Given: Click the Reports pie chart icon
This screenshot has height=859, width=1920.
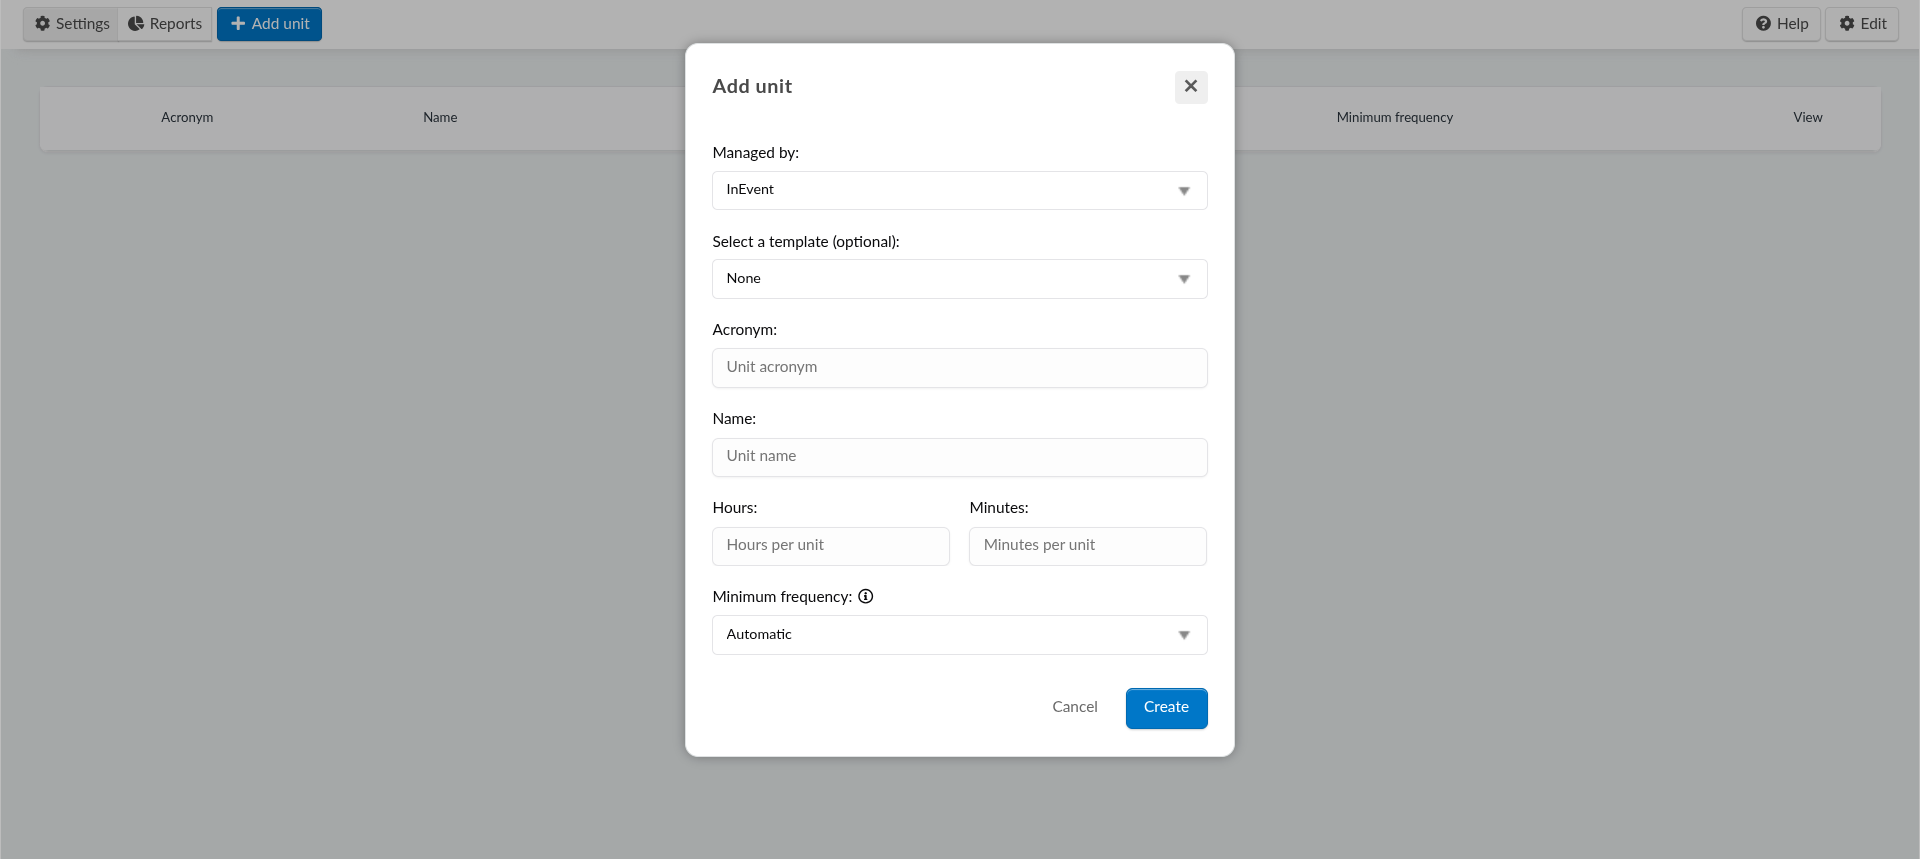Looking at the screenshot, I should (x=136, y=24).
